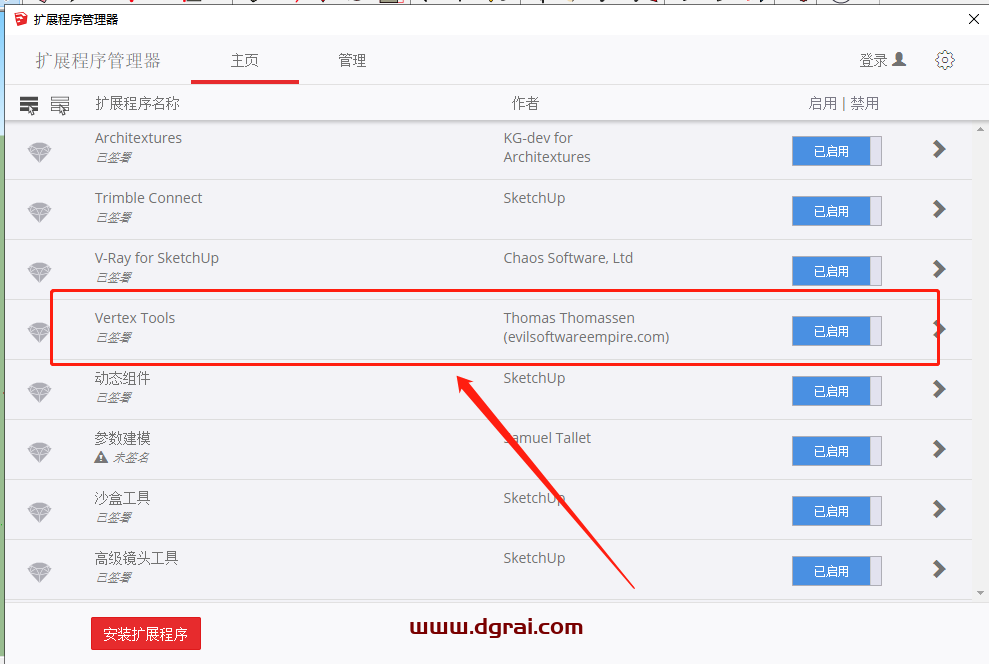
Task: Click the 沙盒工具 extension name
Action: 122,498
